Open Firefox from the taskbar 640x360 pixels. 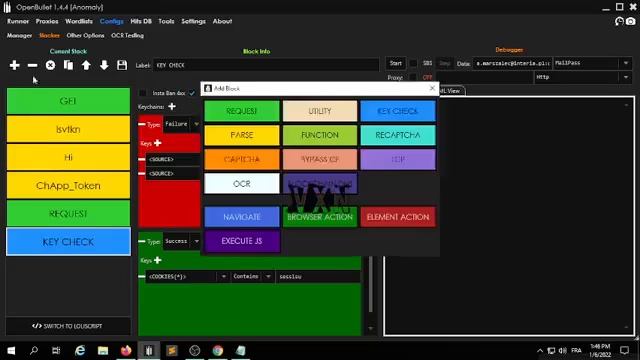(126, 351)
